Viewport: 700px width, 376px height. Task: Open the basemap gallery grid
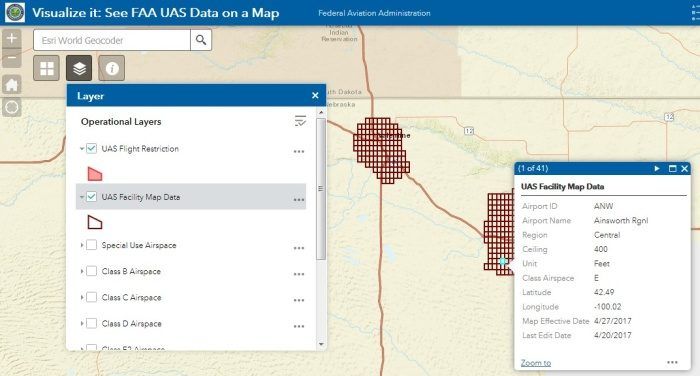click(46, 68)
